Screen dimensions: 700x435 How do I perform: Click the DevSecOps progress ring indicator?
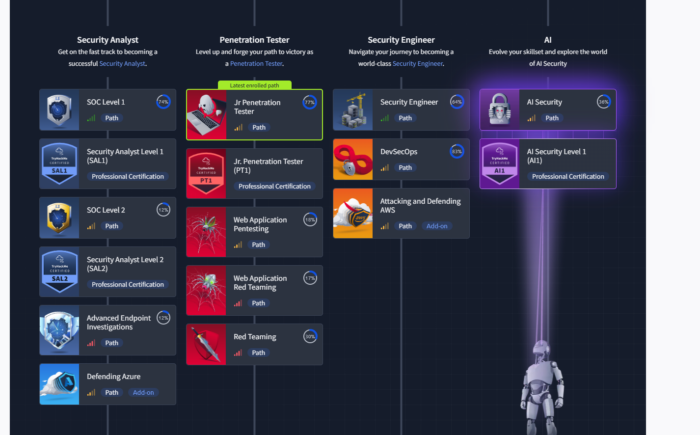[x=457, y=151]
